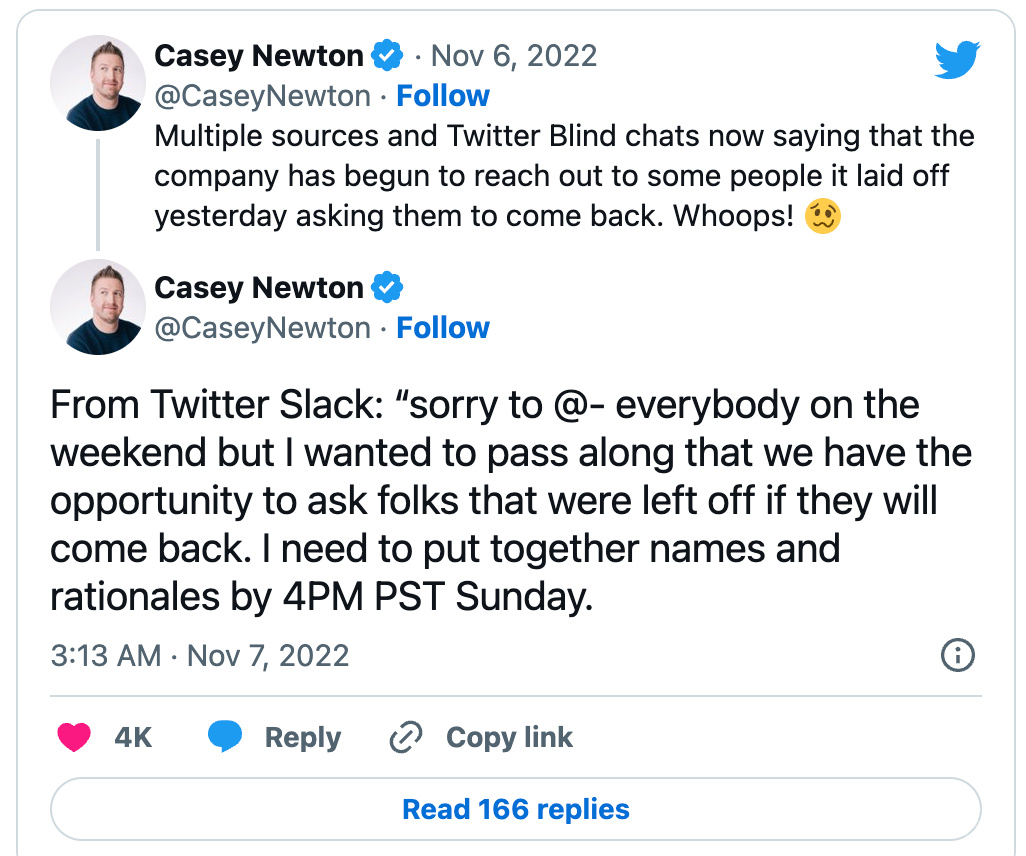
Task: Click the 4K likes count
Action: [133, 738]
